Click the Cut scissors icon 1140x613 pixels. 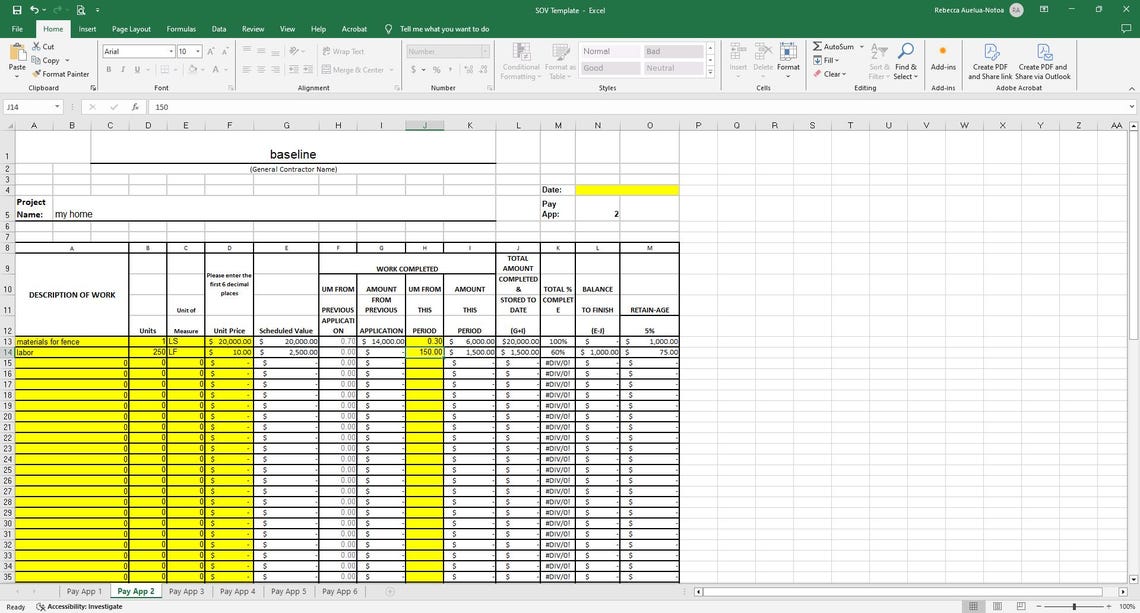pos(36,47)
